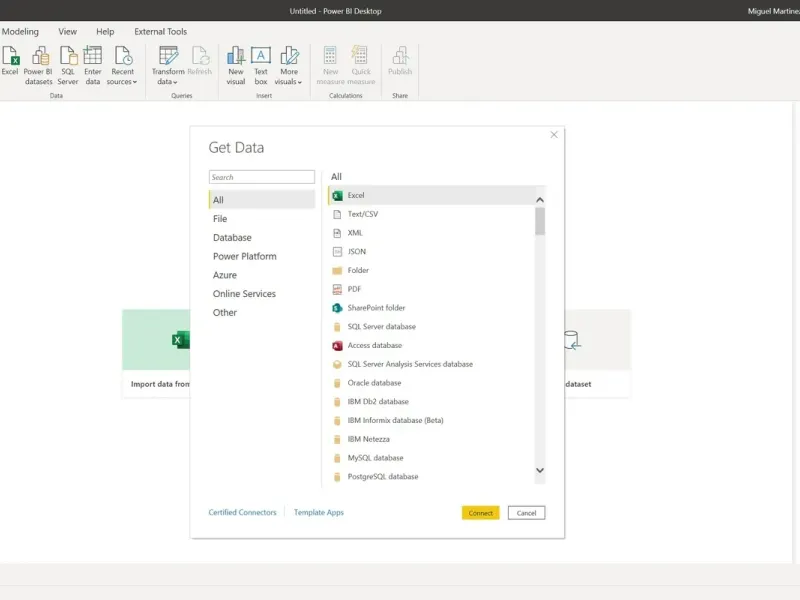Open the Modeling ribbon tab
800x600 pixels.
pos(20,32)
